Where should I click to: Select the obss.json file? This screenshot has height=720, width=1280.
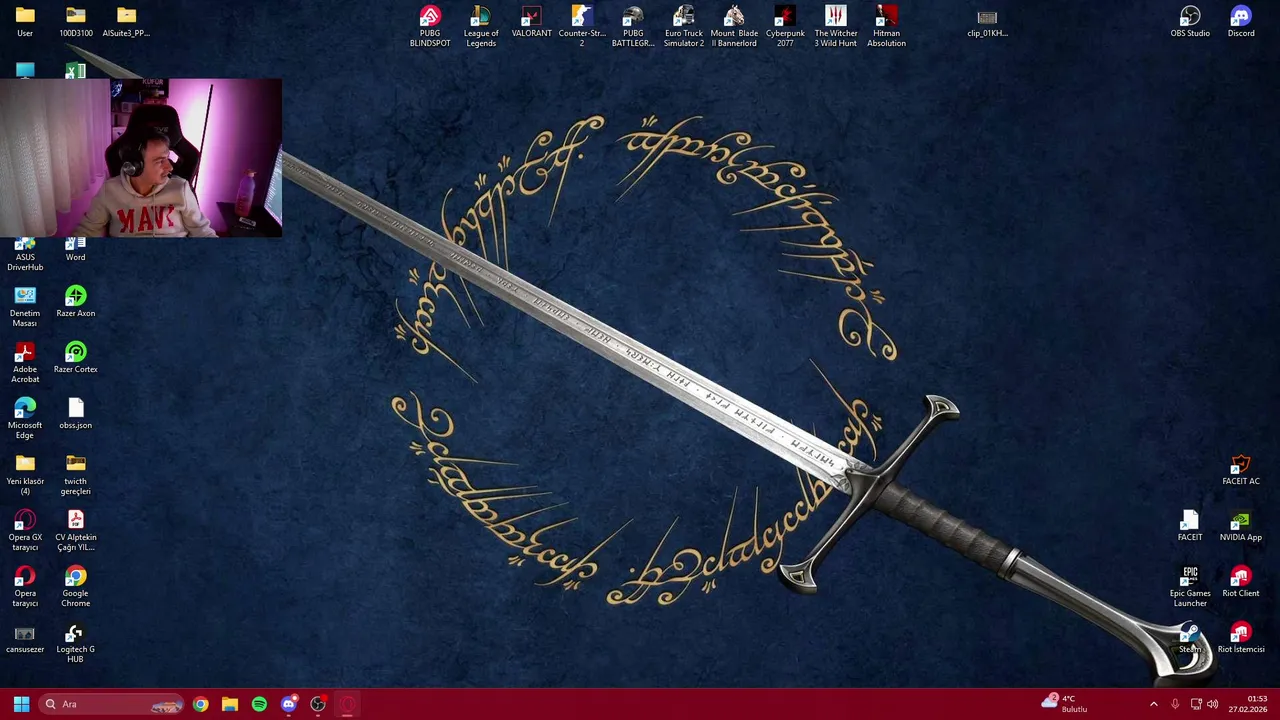pos(76,414)
